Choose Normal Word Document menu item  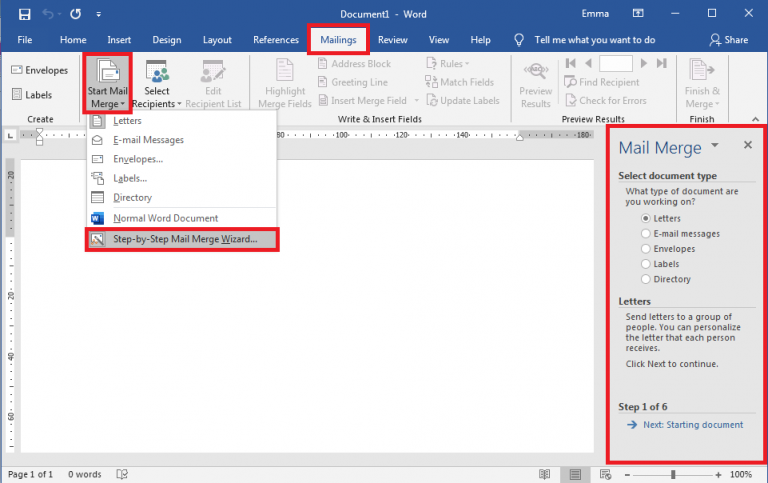pos(182,218)
